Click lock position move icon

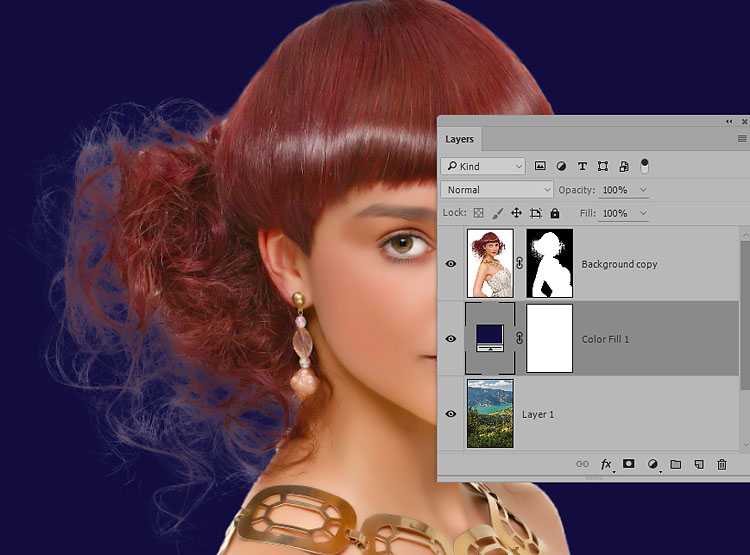coord(517,213)
